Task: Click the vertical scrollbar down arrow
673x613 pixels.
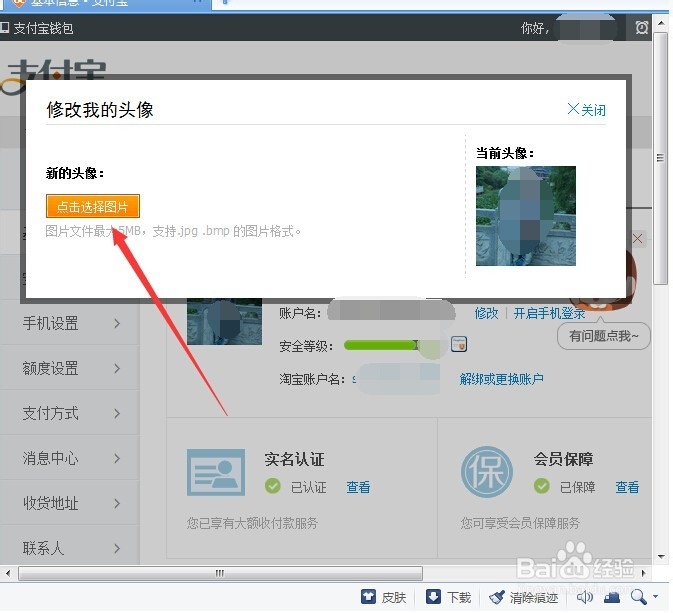Action: [x=661, y=557]
